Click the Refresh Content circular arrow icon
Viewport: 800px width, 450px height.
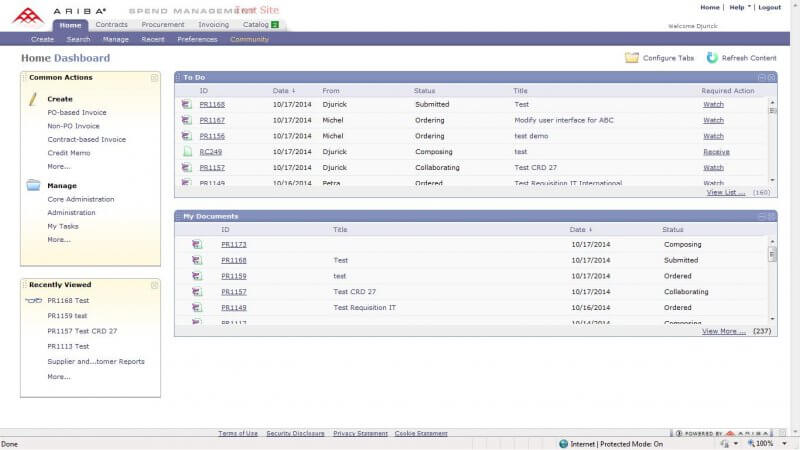point(712,58)
